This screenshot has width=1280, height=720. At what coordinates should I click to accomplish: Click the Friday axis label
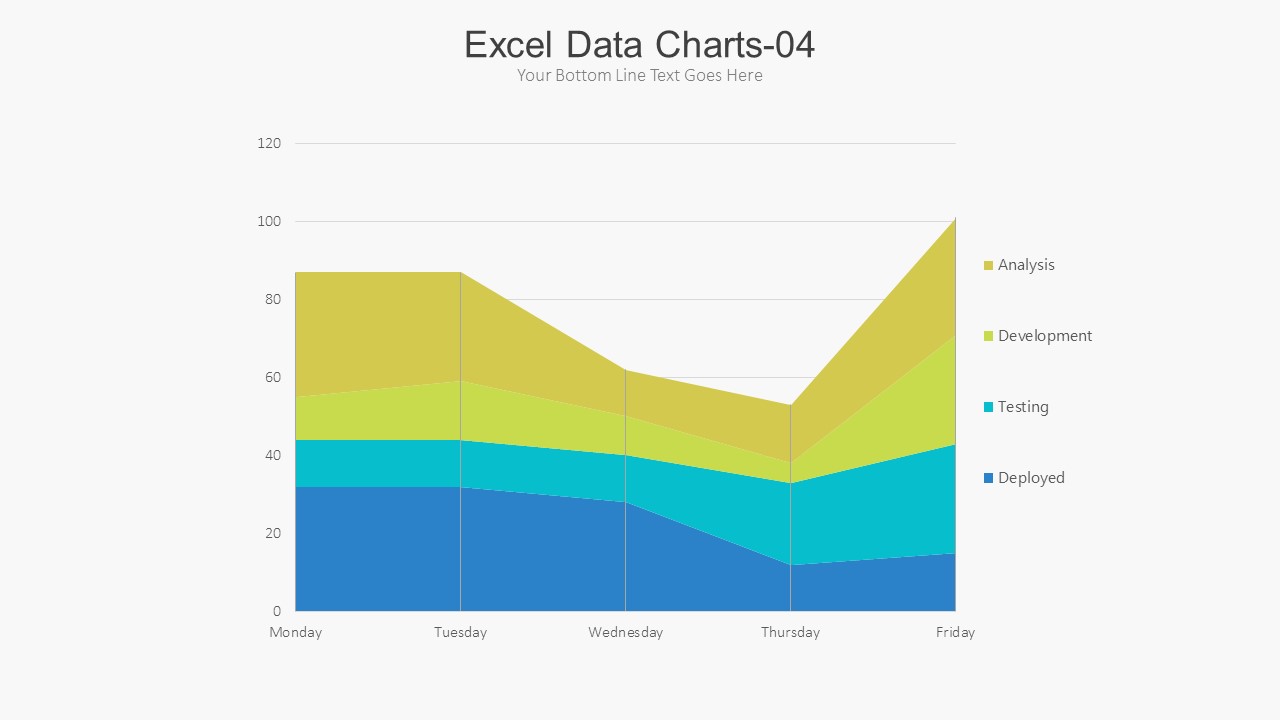click(x=955, y=632)
